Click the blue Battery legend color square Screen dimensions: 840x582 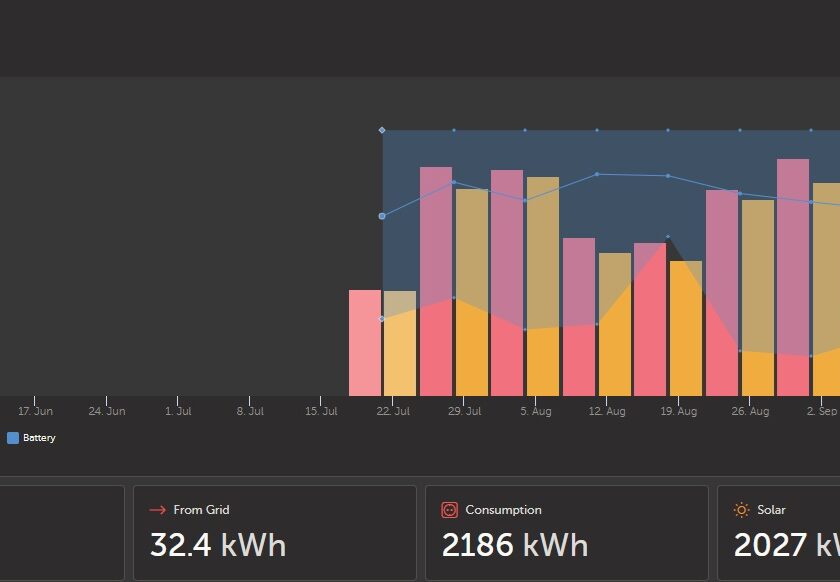(13, 438)
